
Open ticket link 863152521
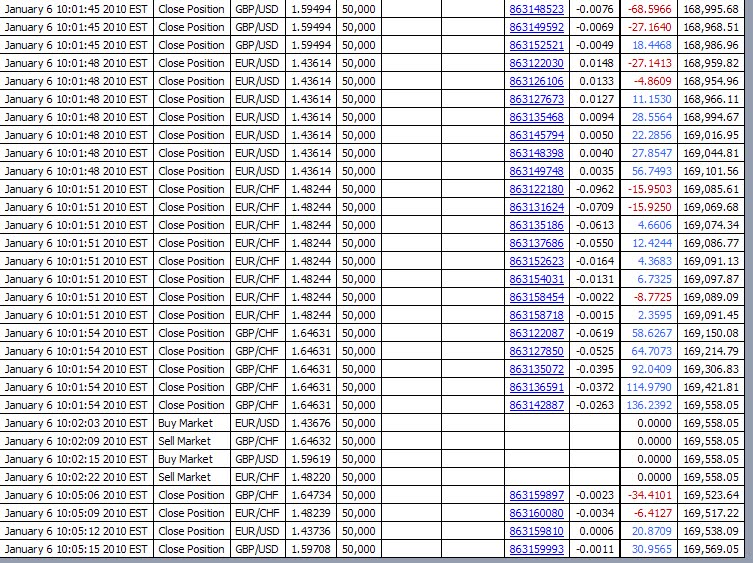(536, 45)
